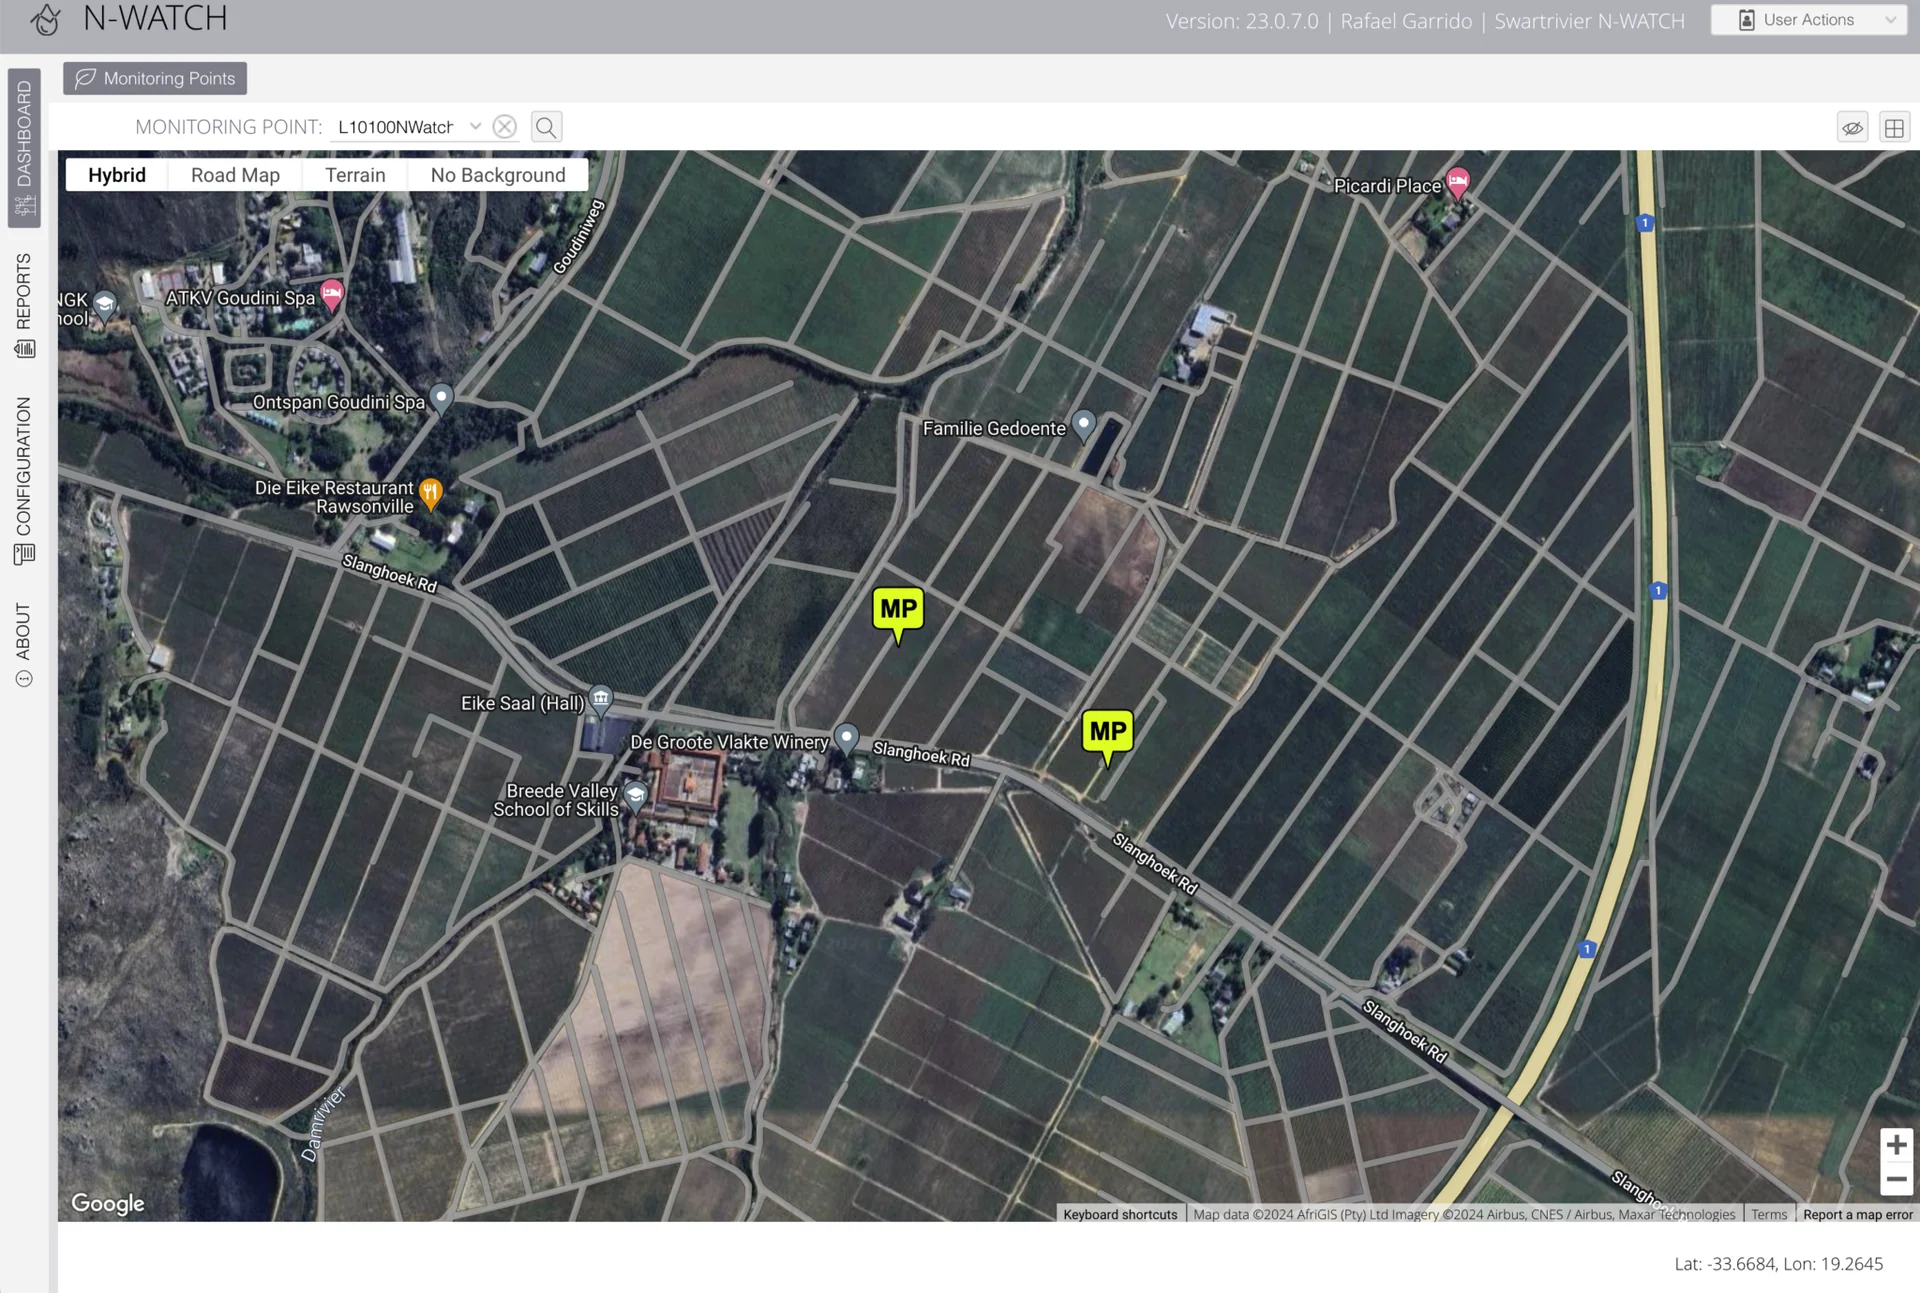The image size is (1920, 1293).
Task: Click the N-WATCH logo icon
Action: [45, 19]
